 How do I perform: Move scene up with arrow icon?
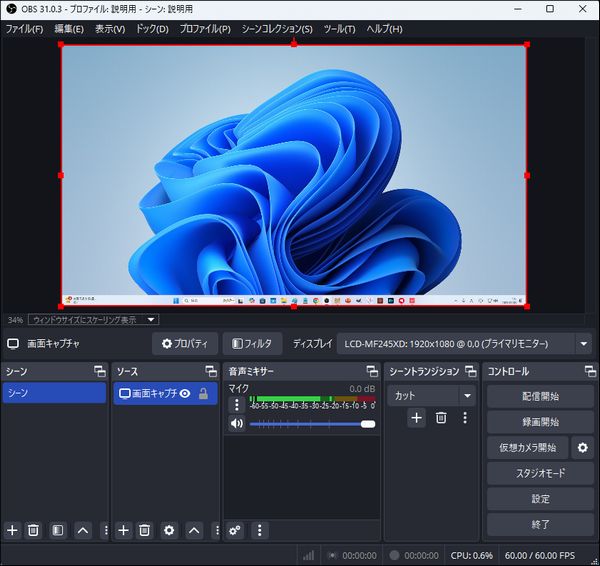point(83,530)
